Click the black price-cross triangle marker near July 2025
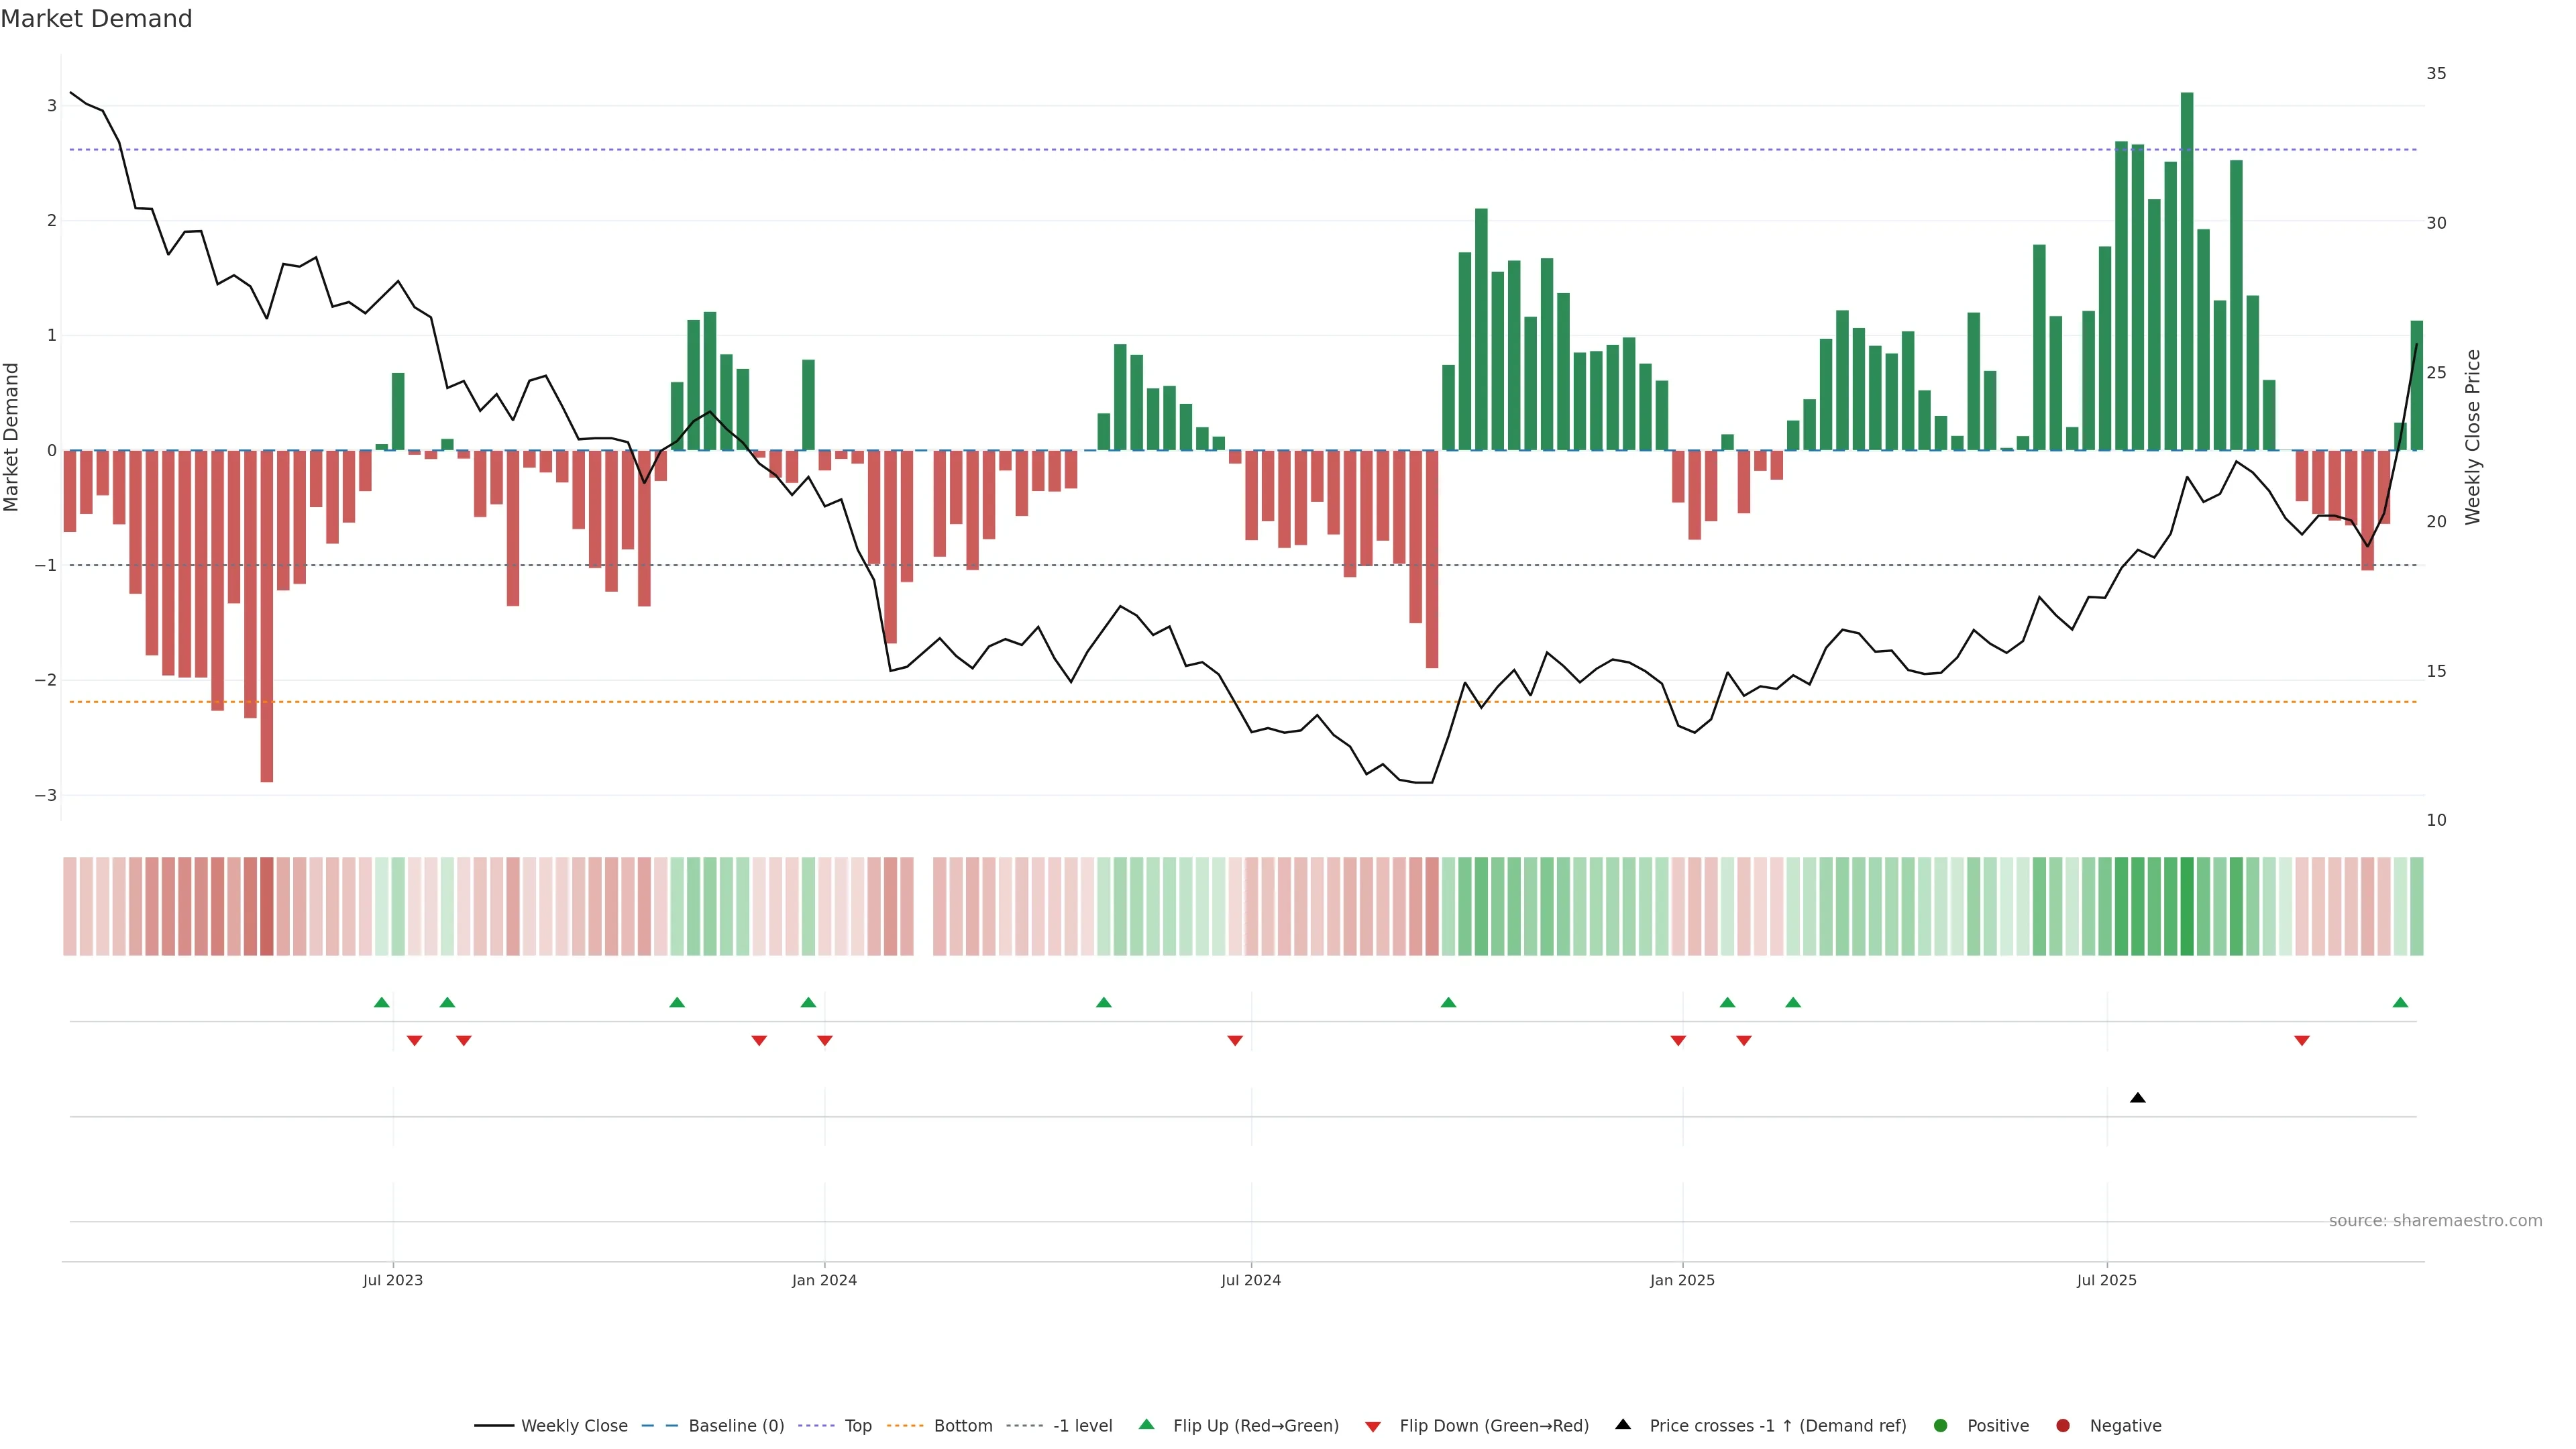The width and height of the screenshot is (2576, 1449). 2137,1098
